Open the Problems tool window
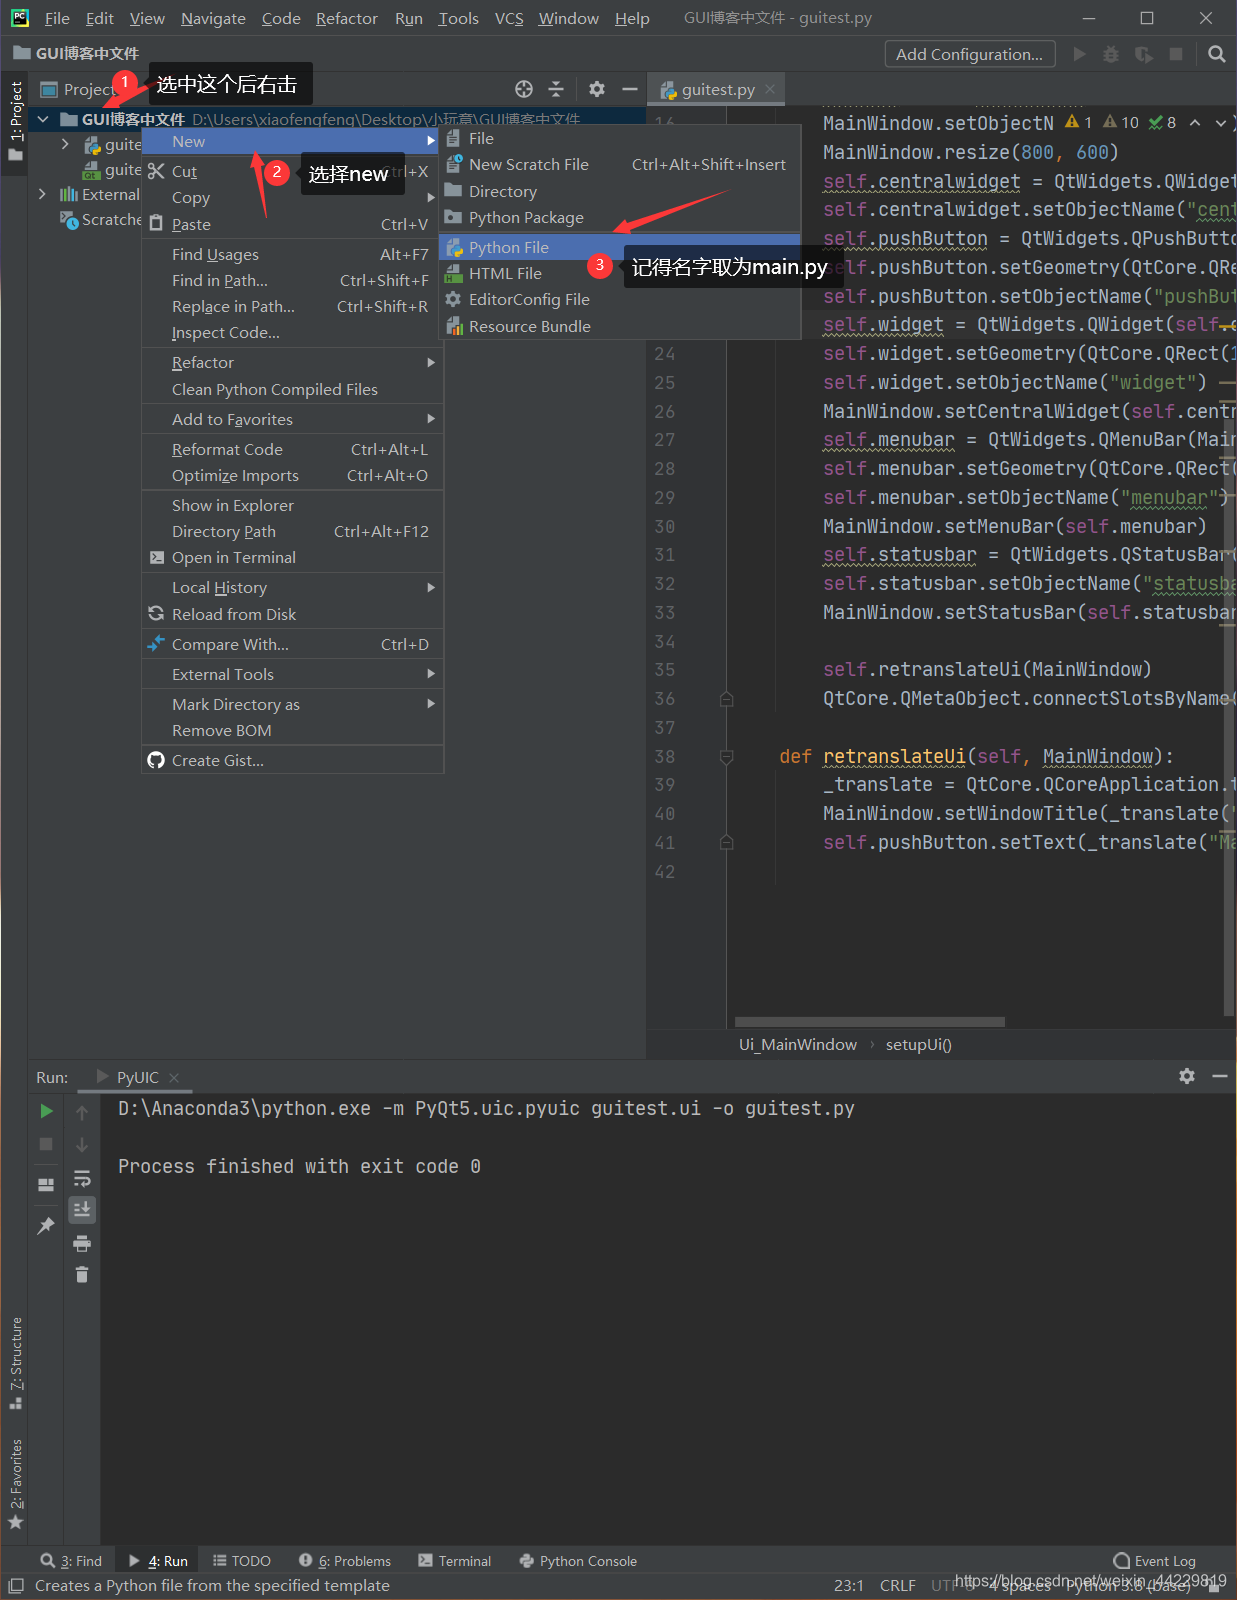 coord(345,1561)
